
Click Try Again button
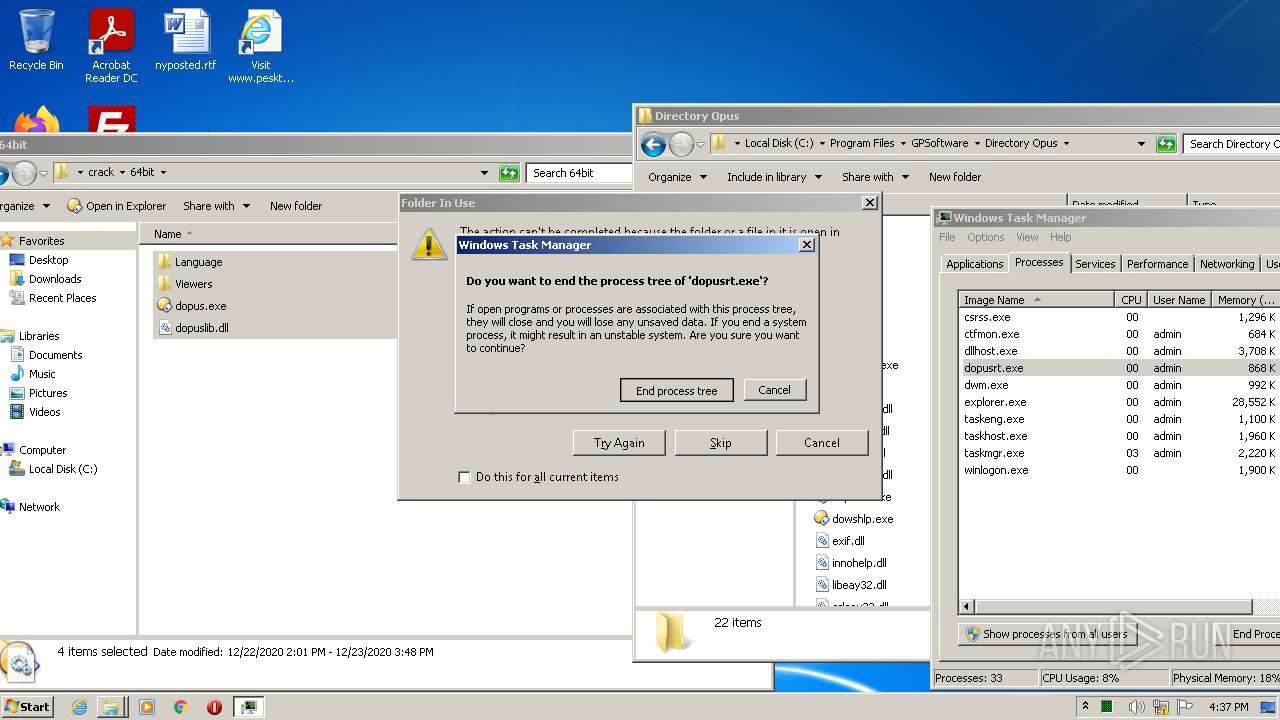619,442
